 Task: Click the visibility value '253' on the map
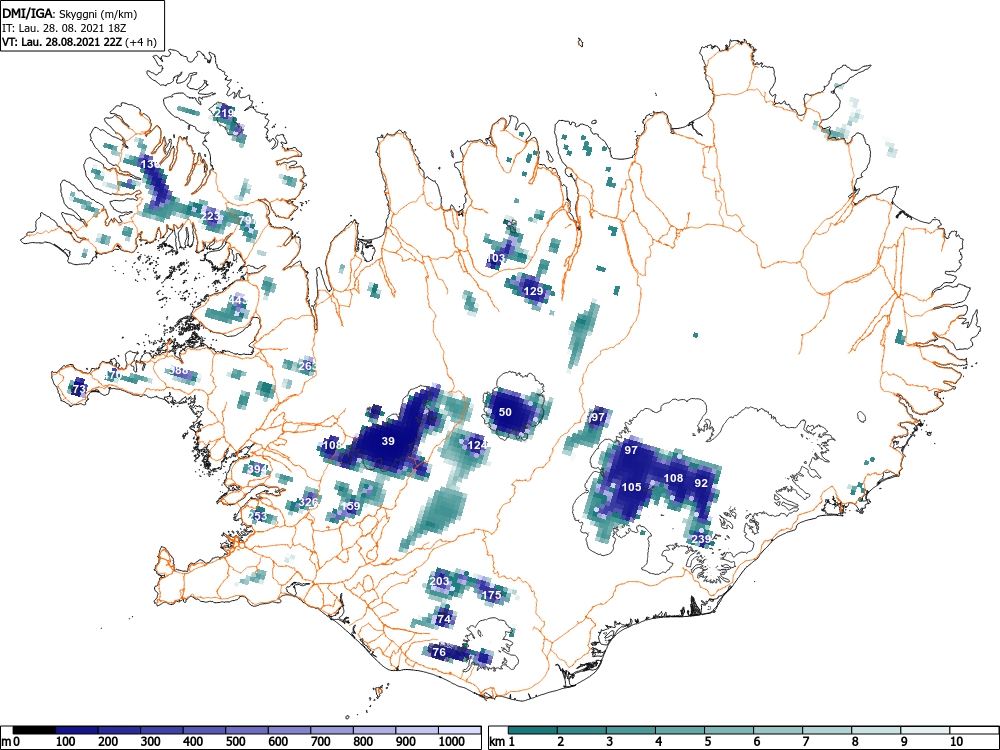point(257,516)
